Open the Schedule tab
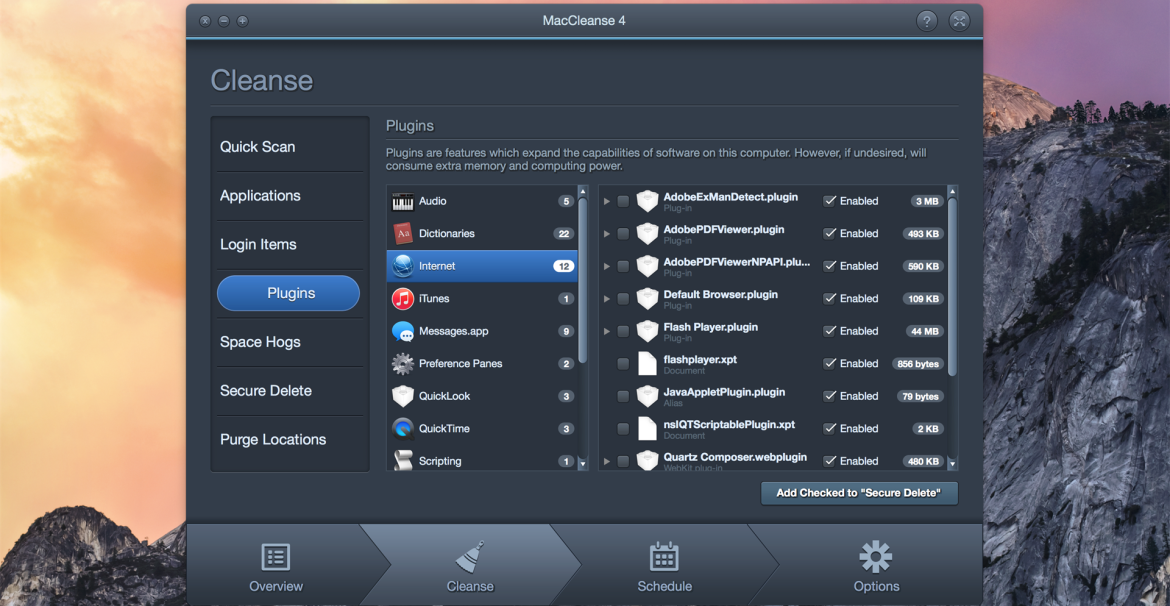Image resolution: width=1170 pixels, height=606 pixels. coord(664,565)
